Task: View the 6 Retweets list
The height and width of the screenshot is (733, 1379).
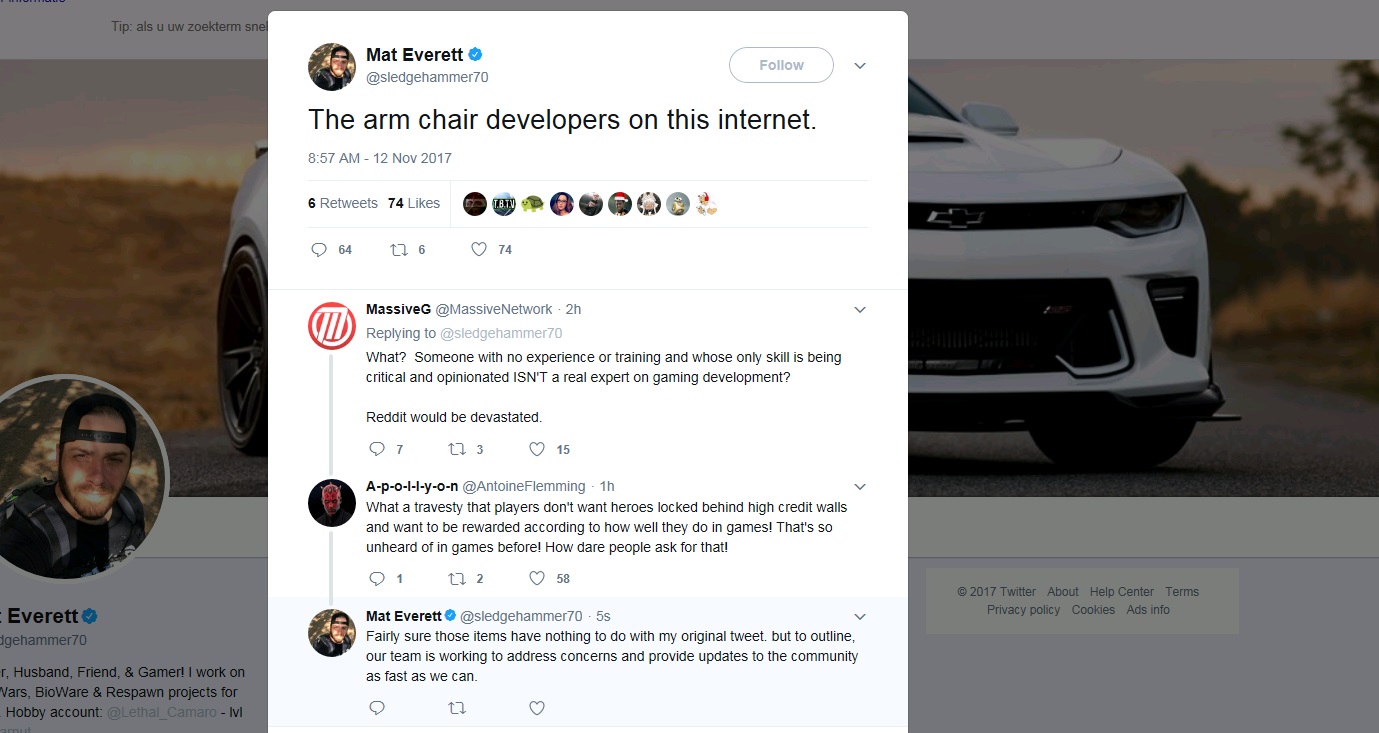Action: 343,203
